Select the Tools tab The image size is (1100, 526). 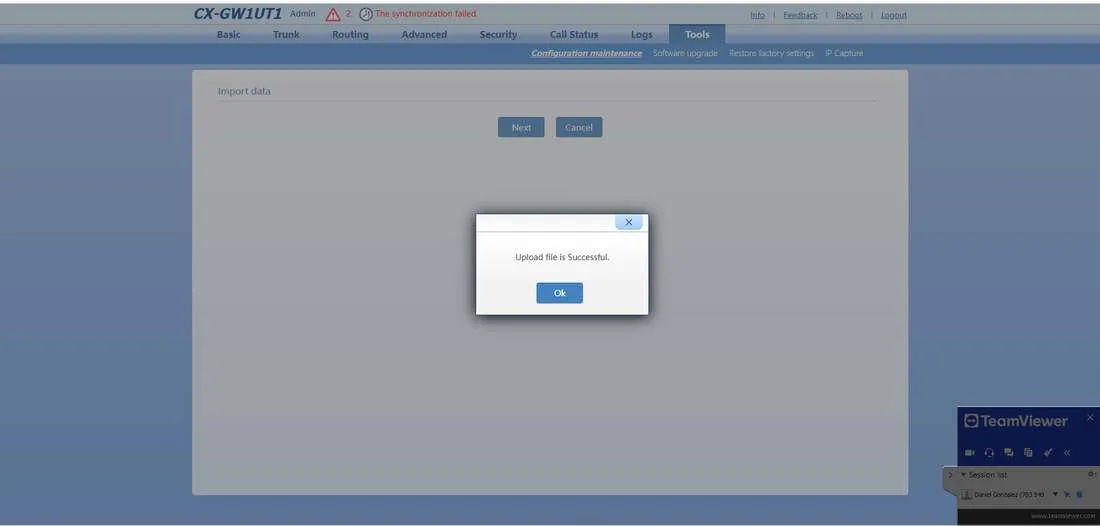[697, 34]
